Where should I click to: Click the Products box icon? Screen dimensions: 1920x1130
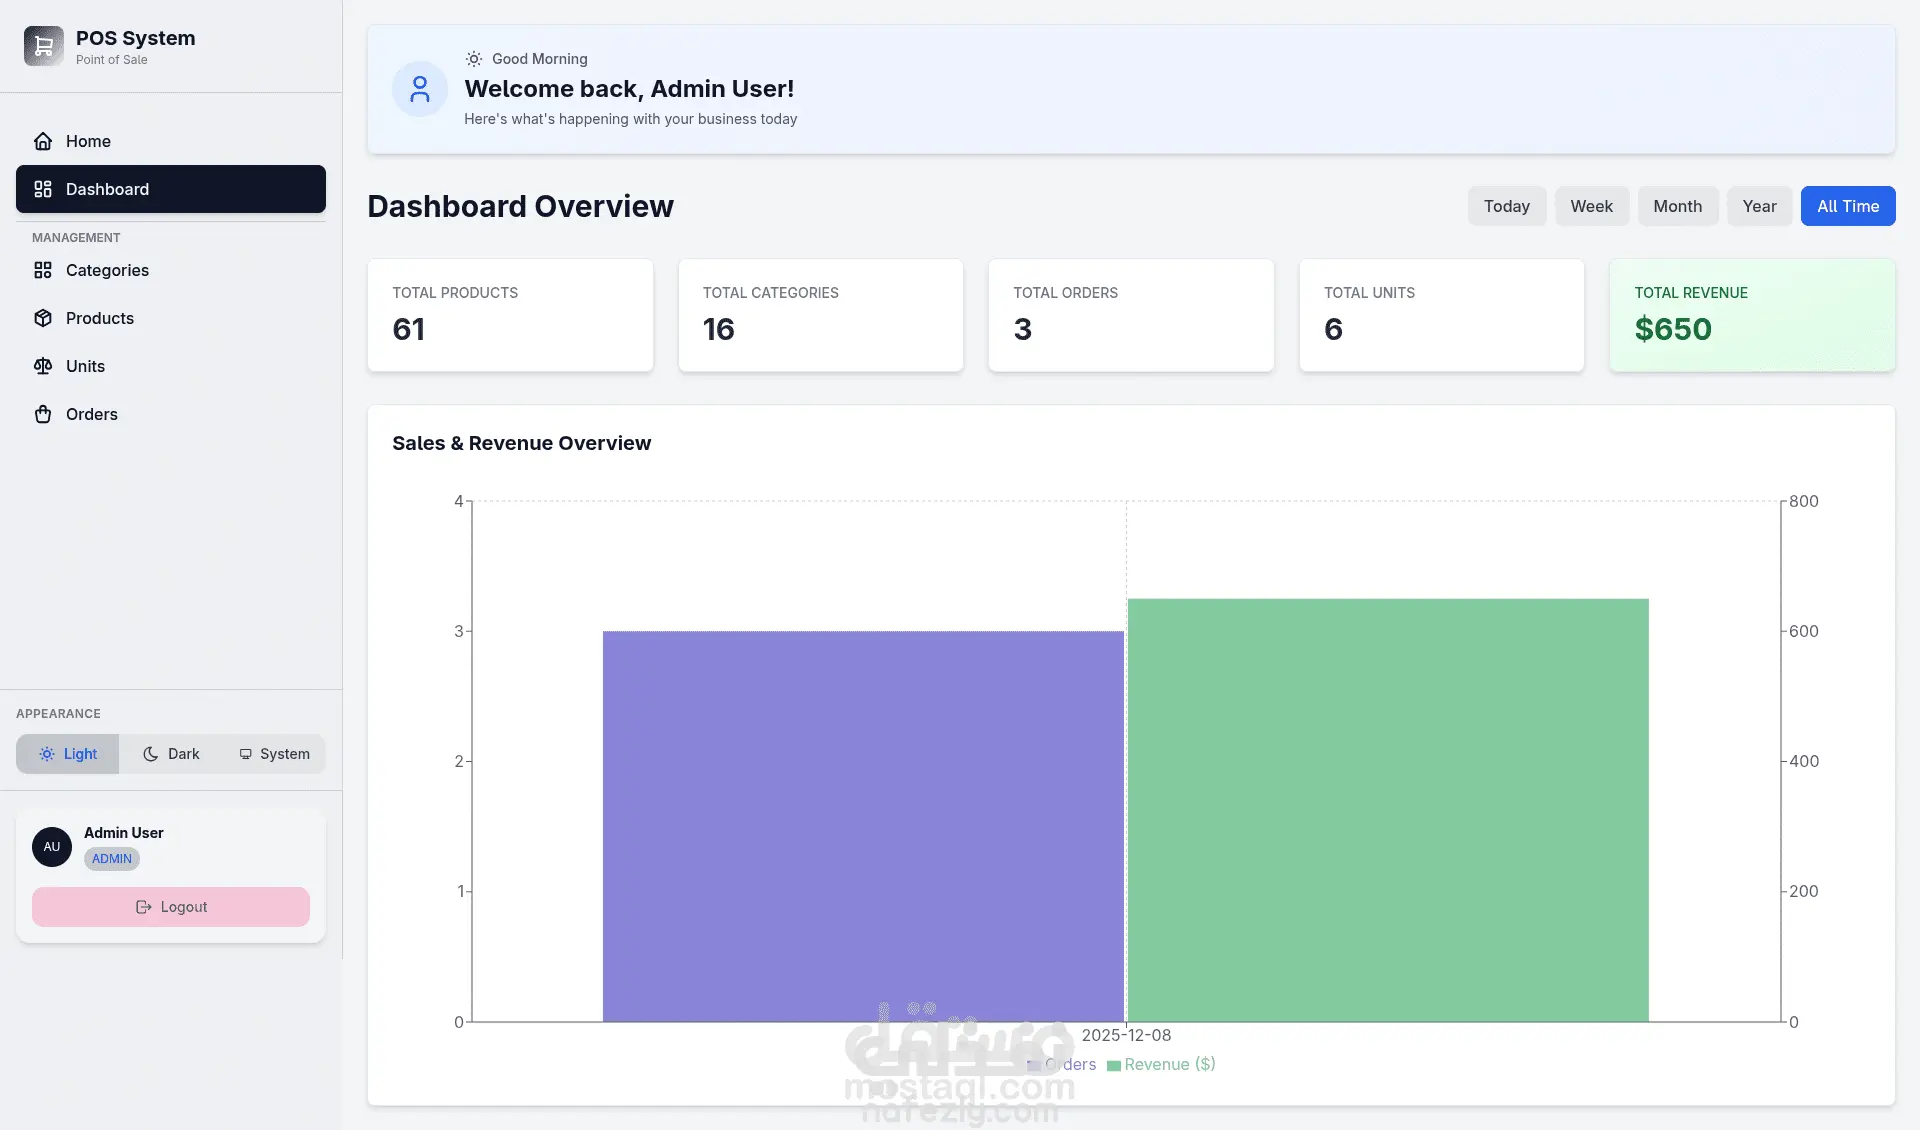[x=43, y=318]
